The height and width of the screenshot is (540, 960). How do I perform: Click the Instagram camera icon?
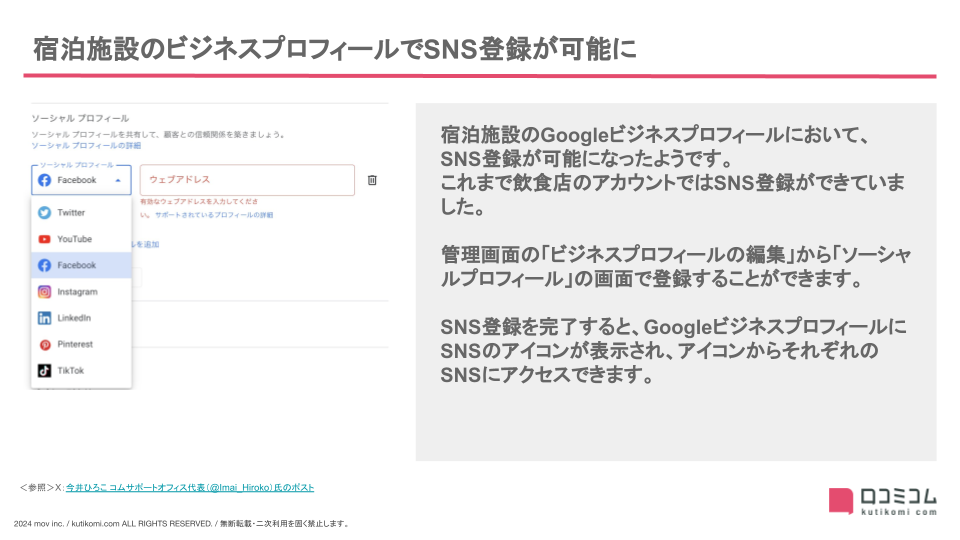point(44,292)
